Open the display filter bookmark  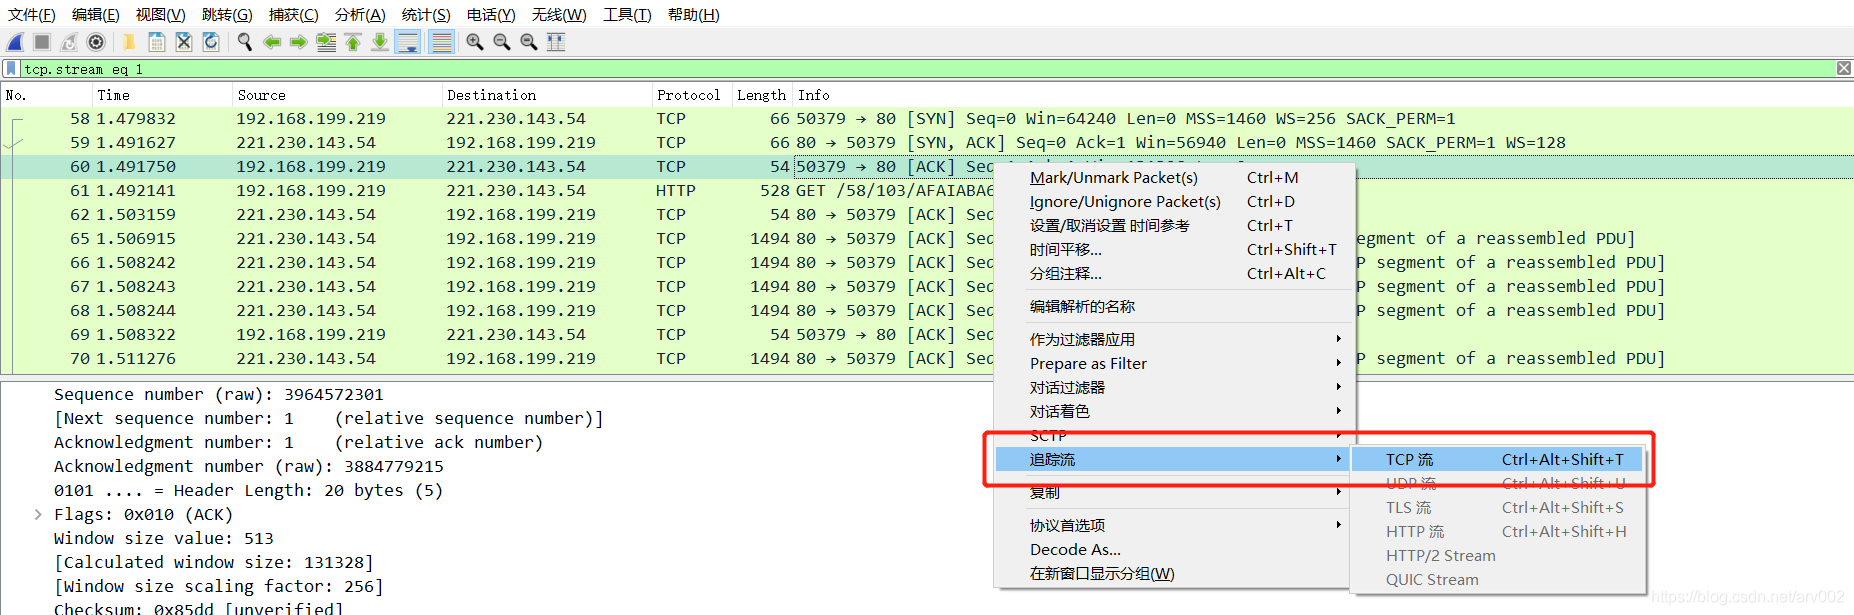tap(11, 69)
